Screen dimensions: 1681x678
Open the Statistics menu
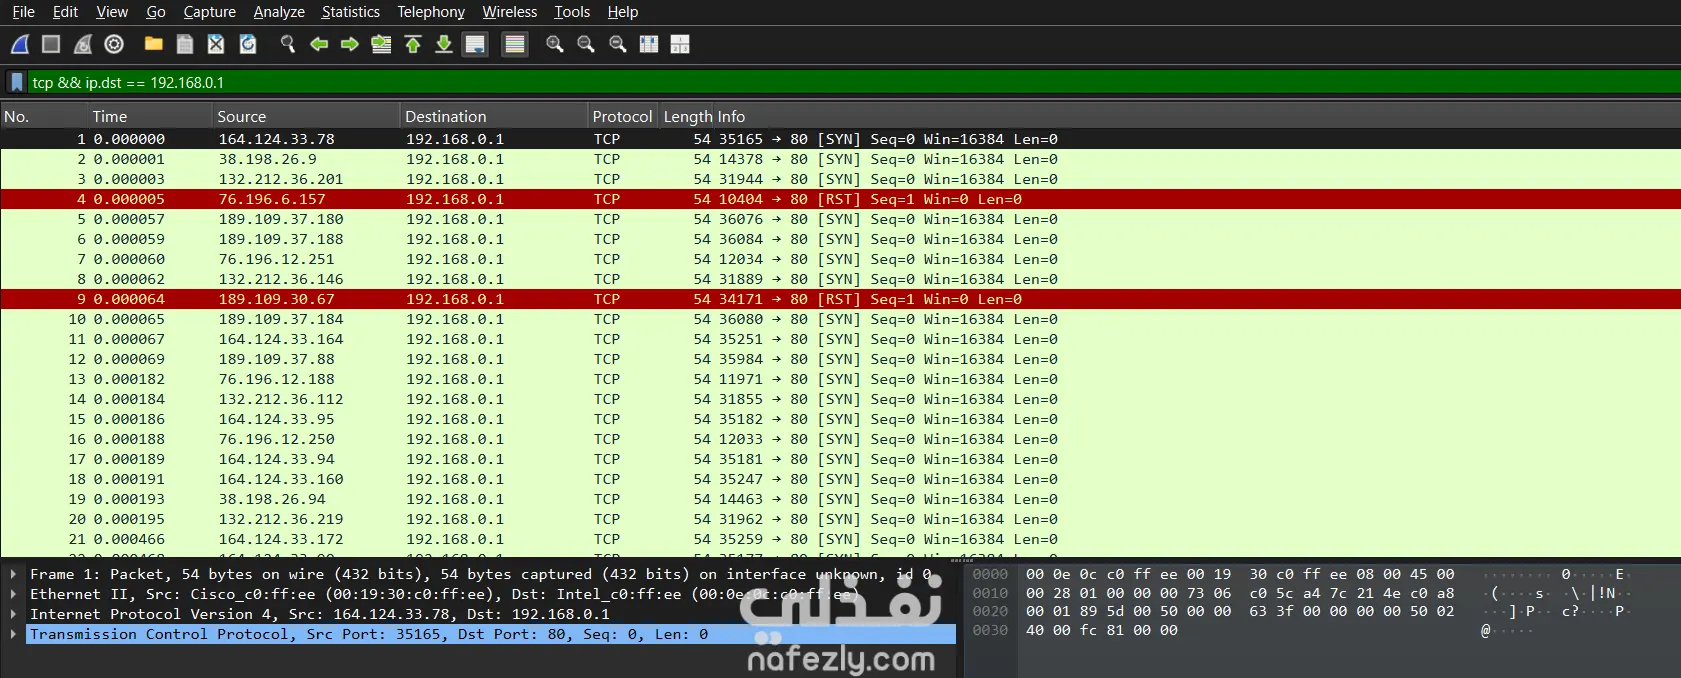pos(351,12)
